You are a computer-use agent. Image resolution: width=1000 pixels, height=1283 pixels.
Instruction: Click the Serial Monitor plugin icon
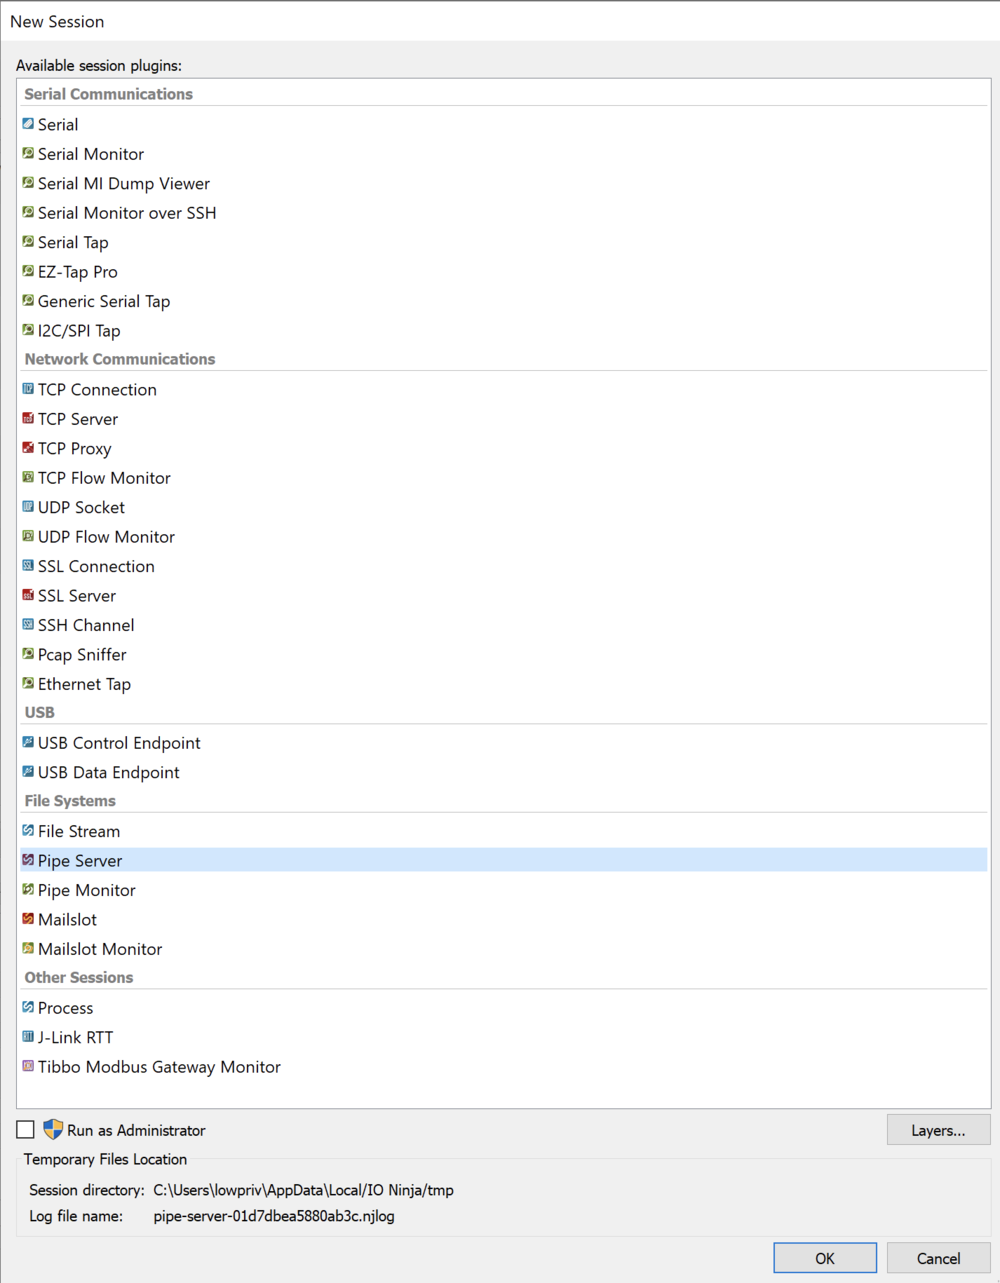pyautogui.click(x=28, y=153)
